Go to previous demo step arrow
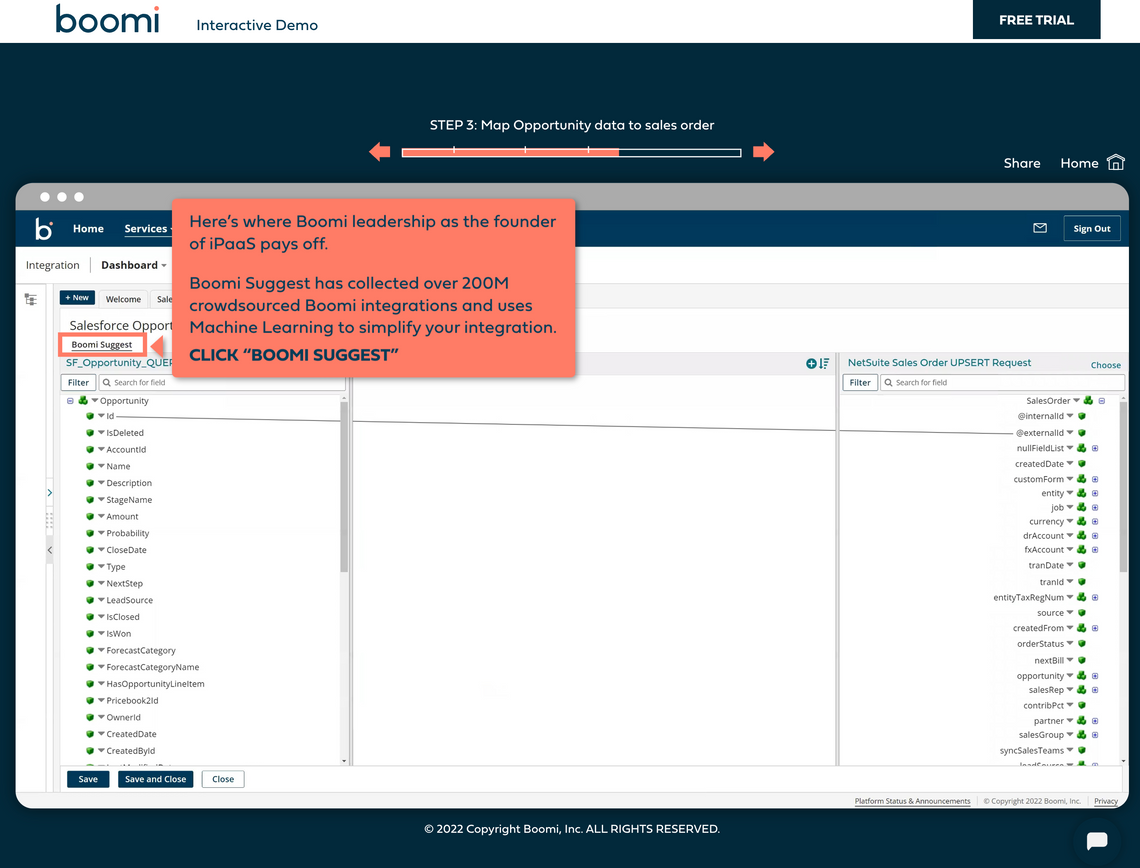1140x868 pixels. click(x=380, y=152)
